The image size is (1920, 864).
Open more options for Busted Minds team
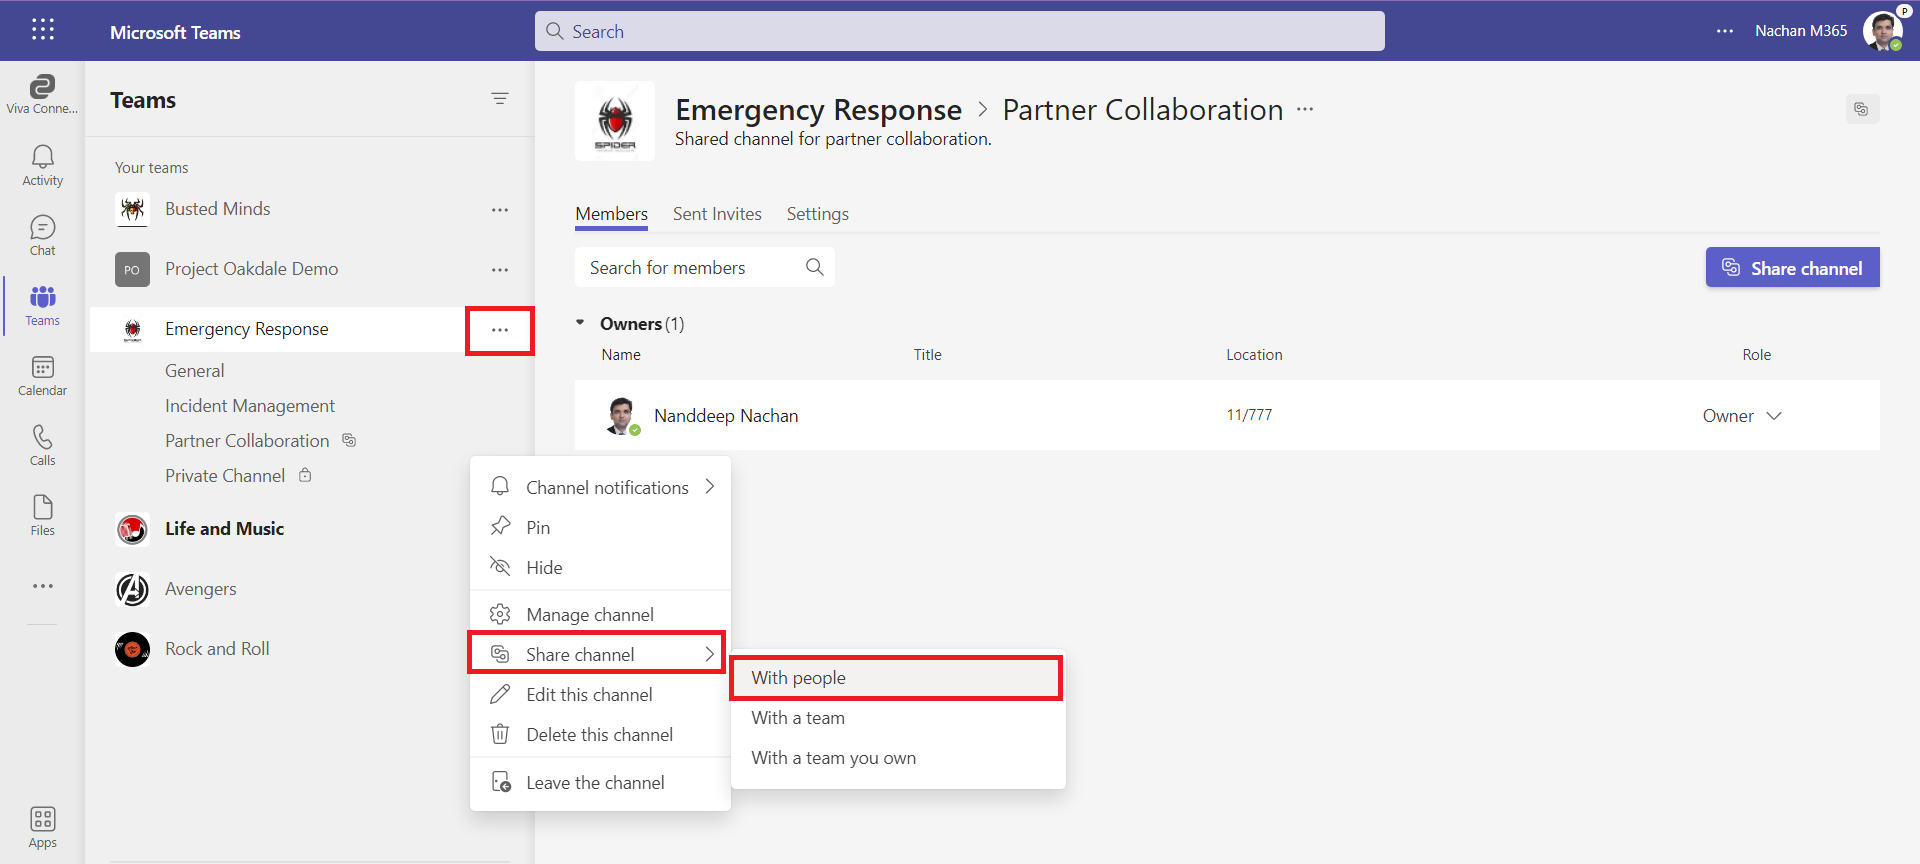500,210
